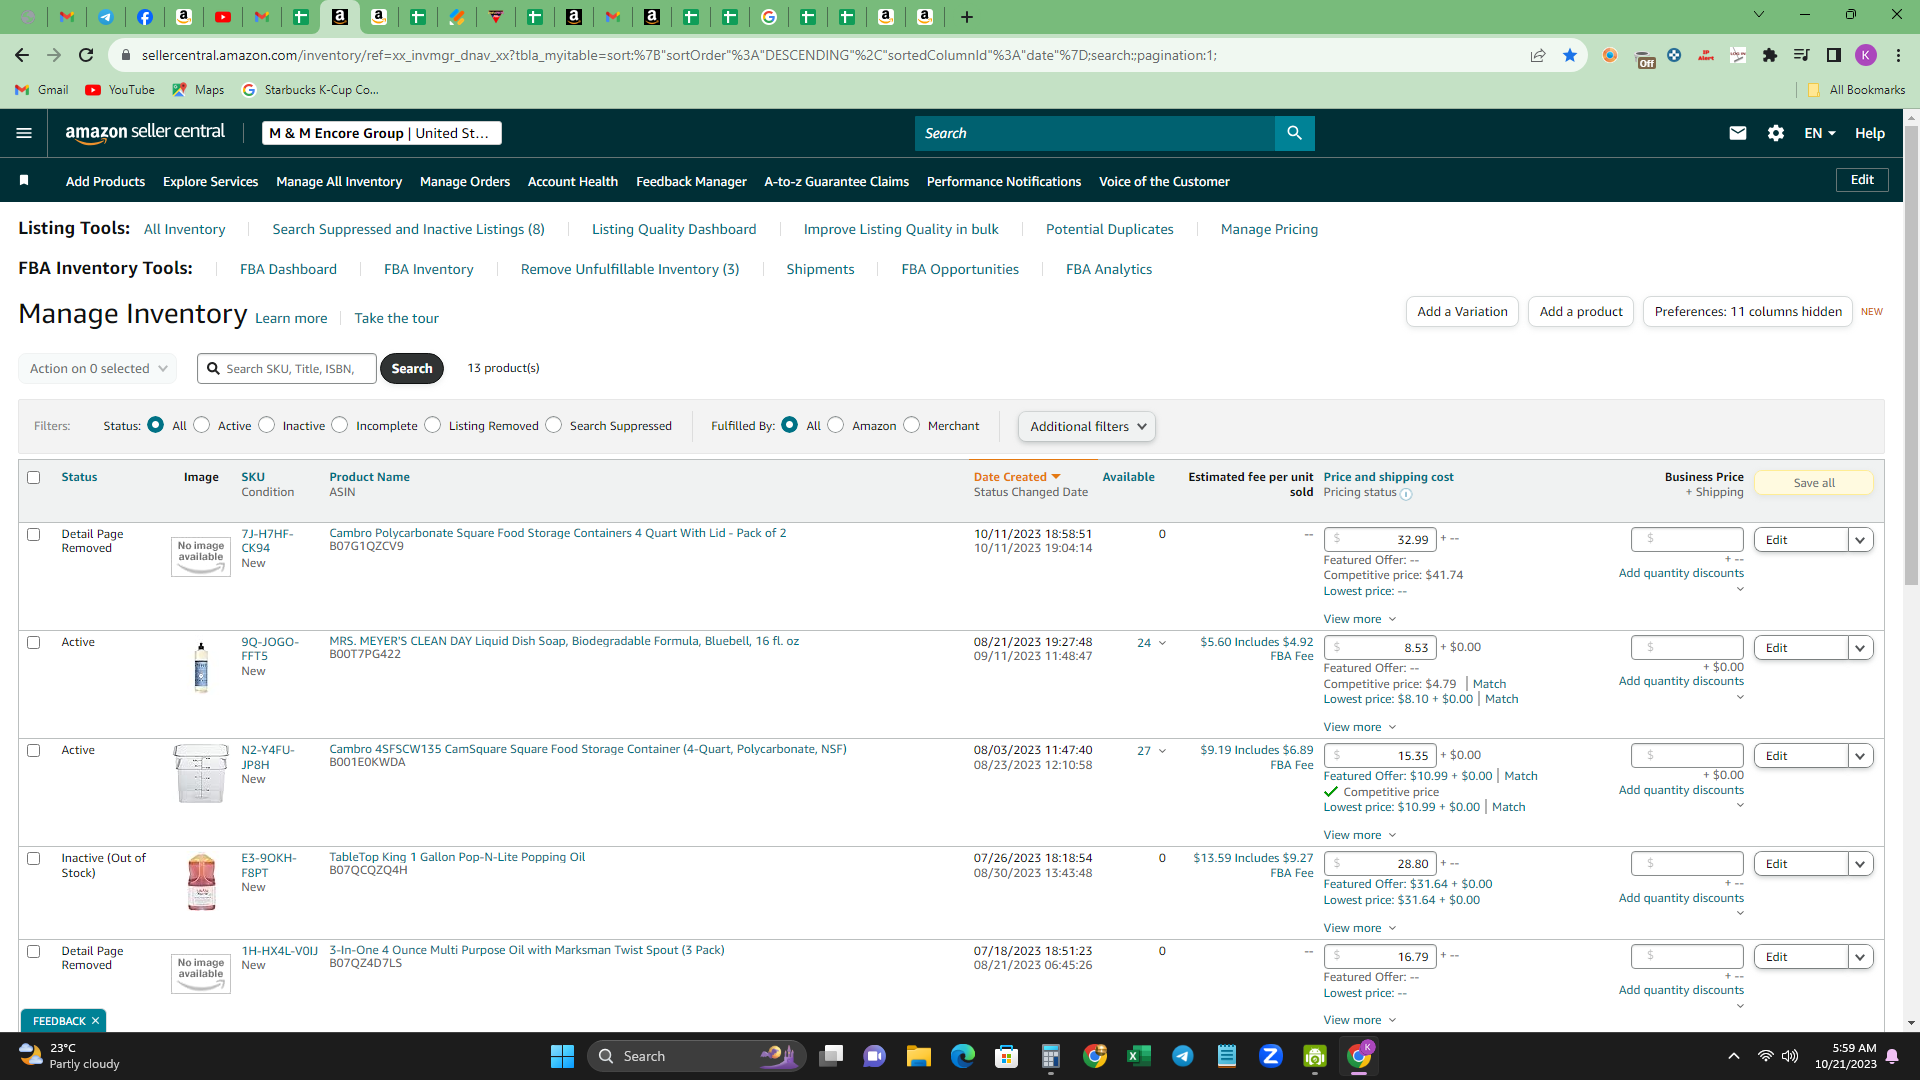Image resolution: width=1920 pixels, height=1080 pixels.
Task: Expand View more for TableTop King row
Action: click(1360, 928)
